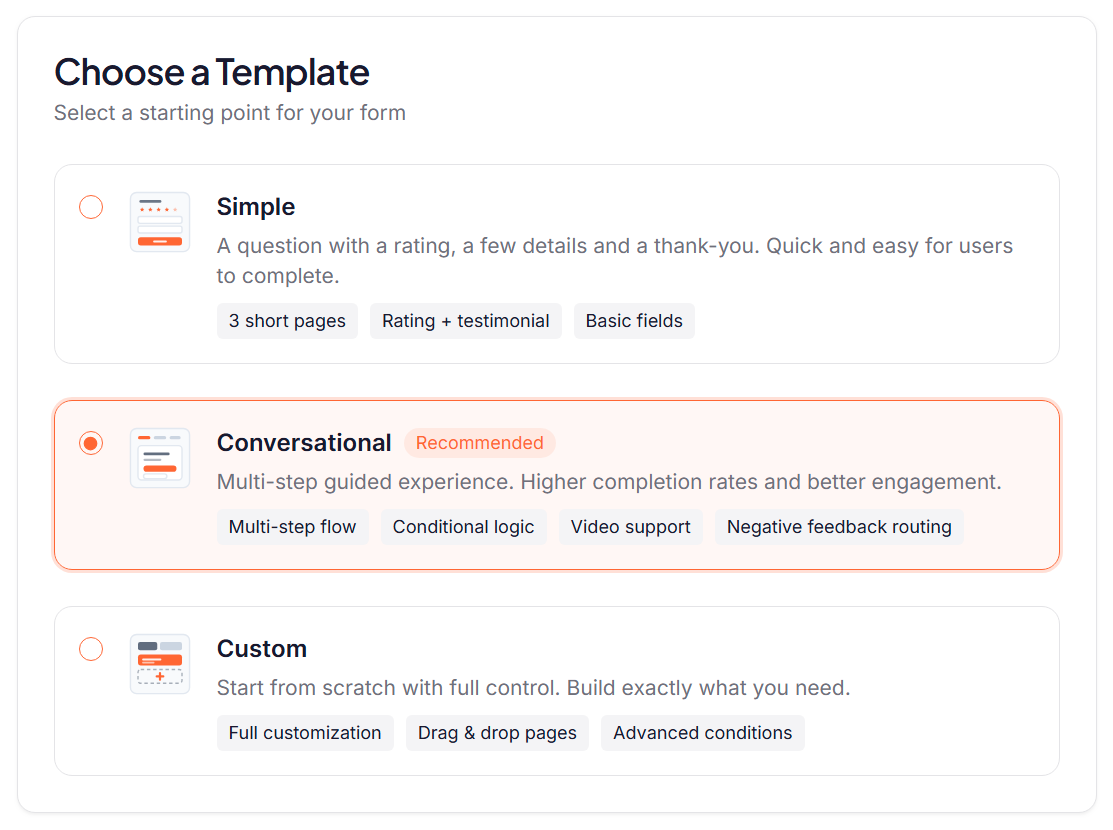Click the Conversational template title
This screenshot has height=830, width=1113.
click(304, 443)
